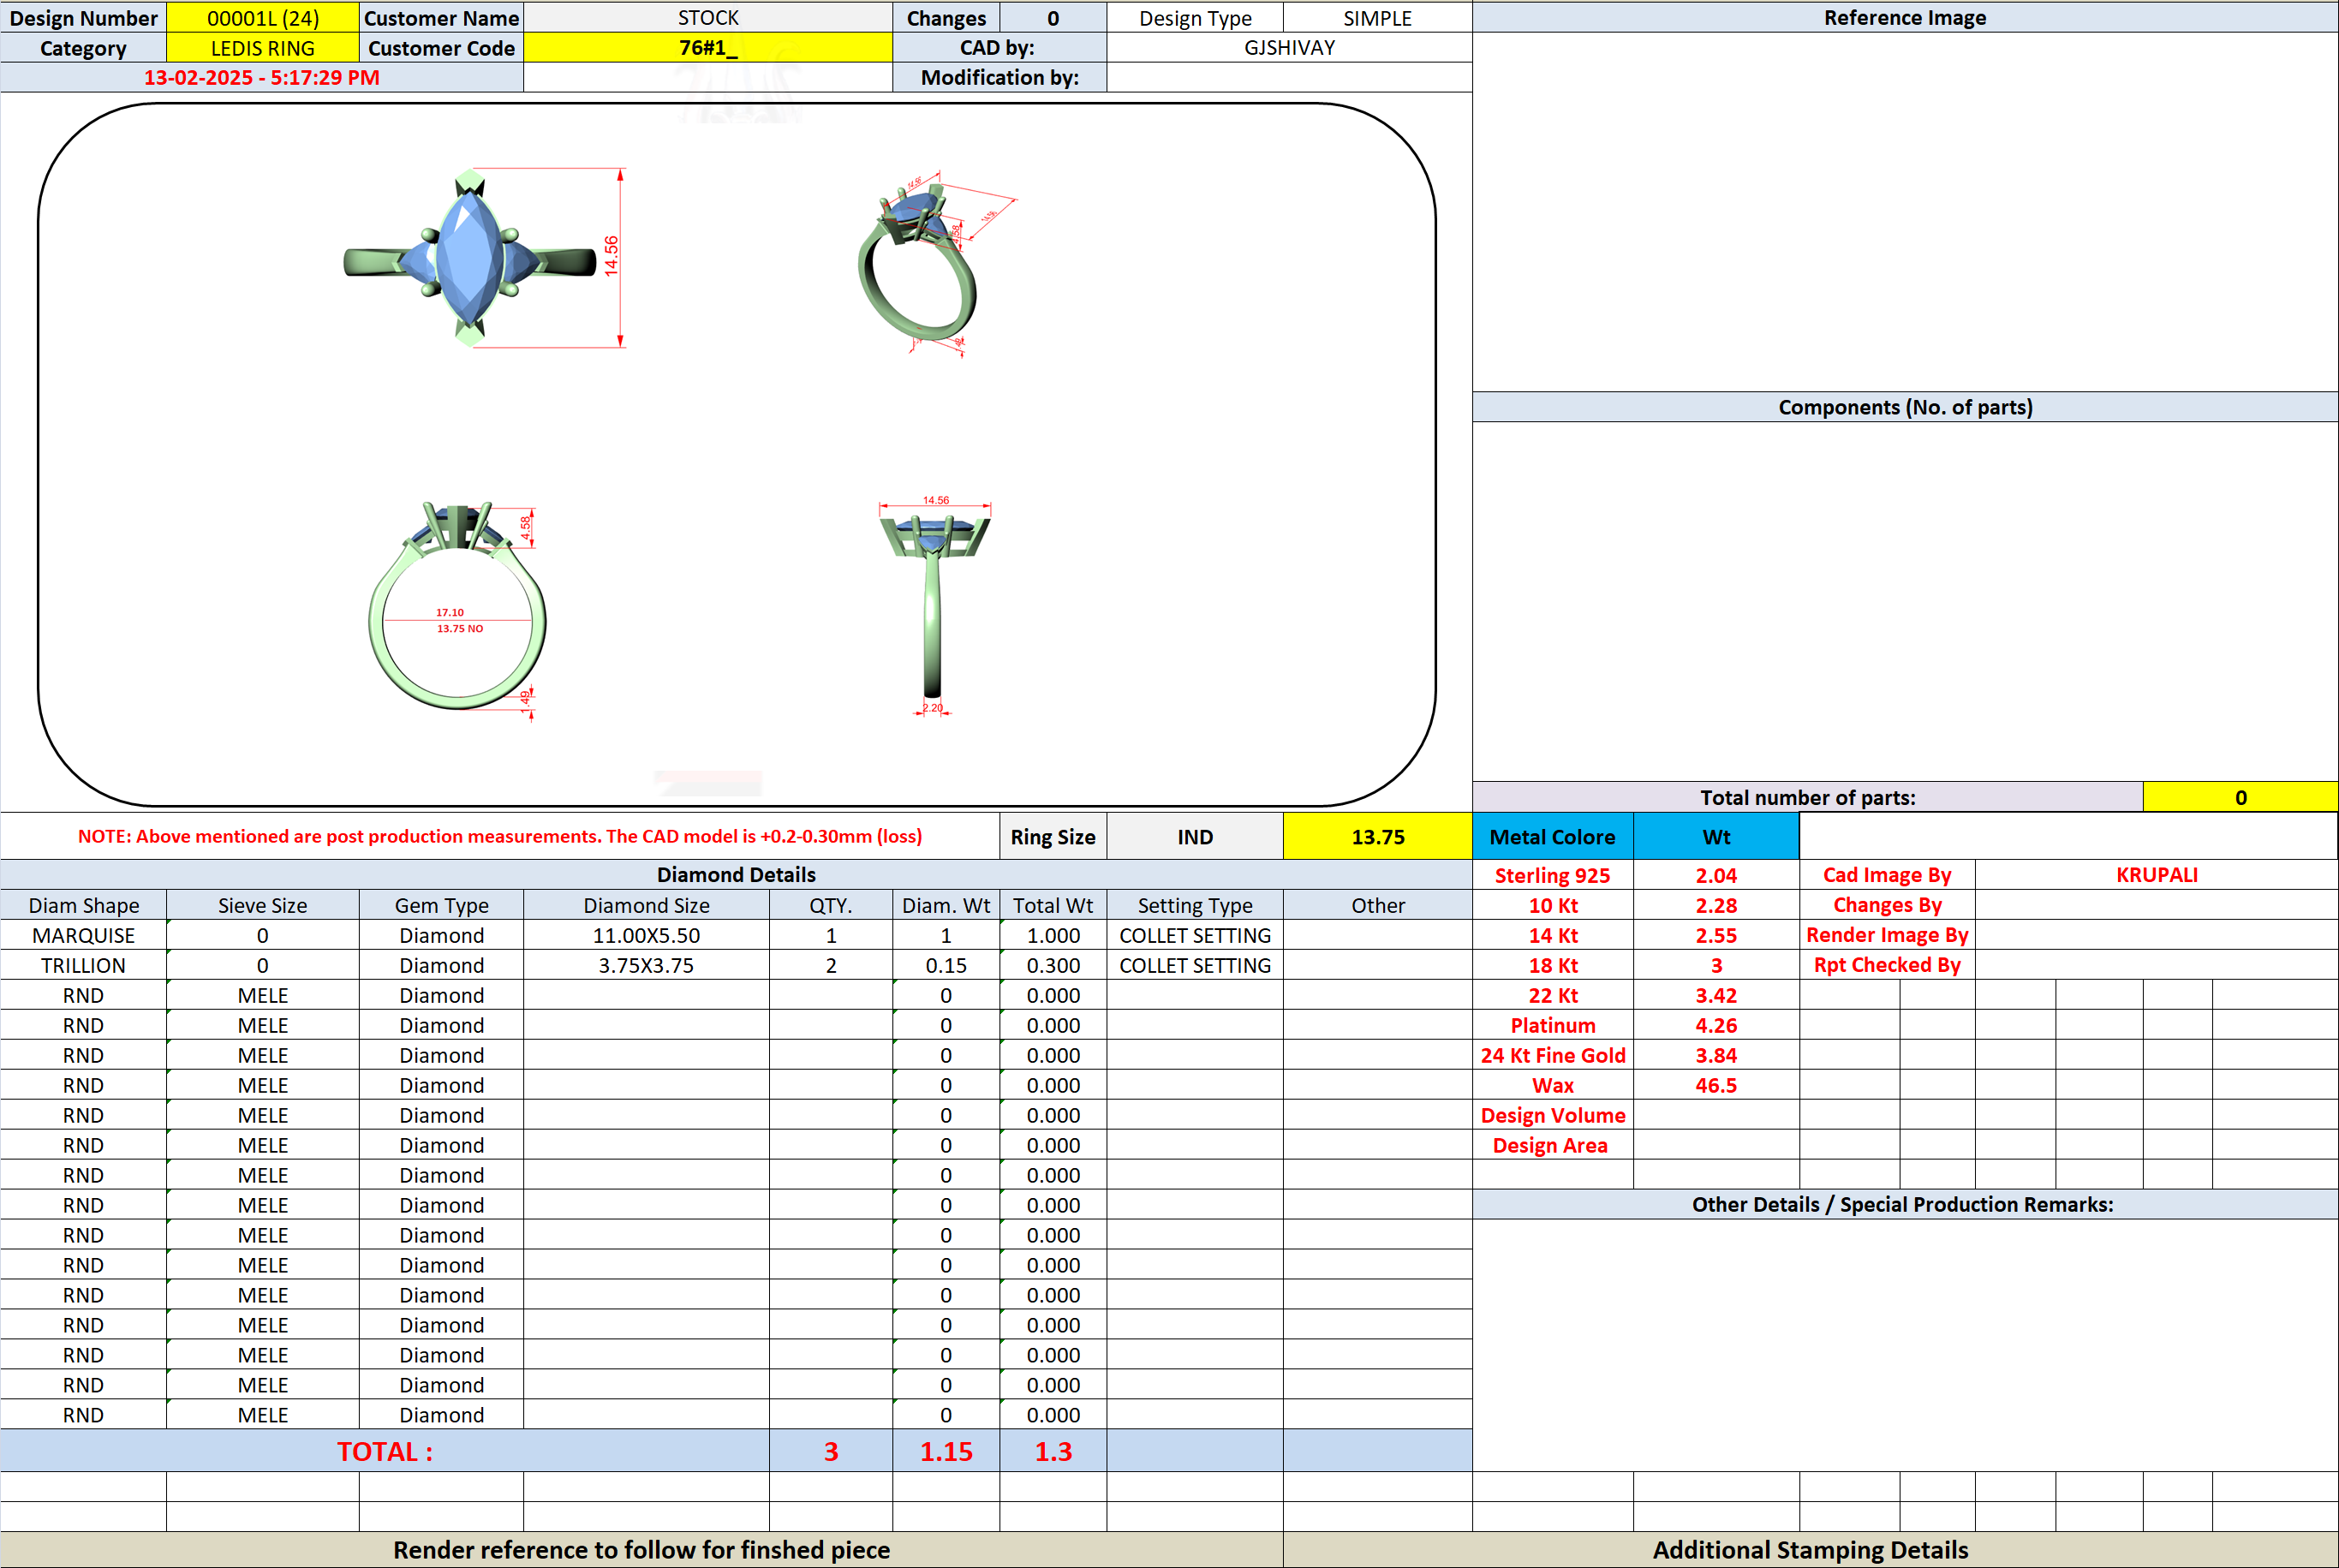
Task: Click the Render Image By label
Action: (1887, 935)
